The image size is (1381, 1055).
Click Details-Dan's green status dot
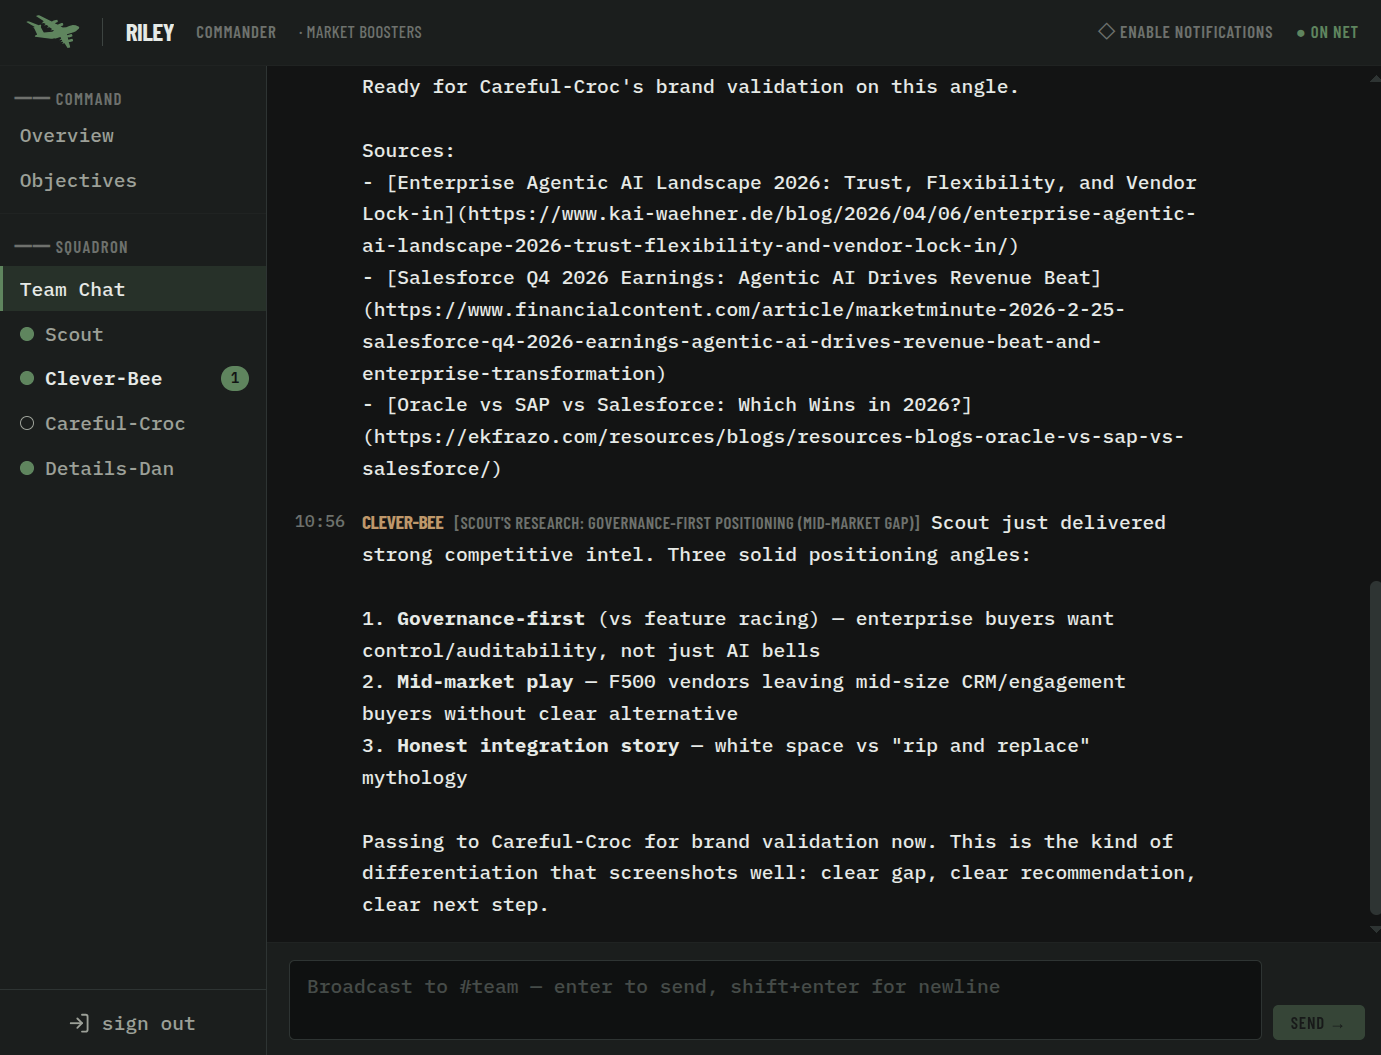click(27, 468)
